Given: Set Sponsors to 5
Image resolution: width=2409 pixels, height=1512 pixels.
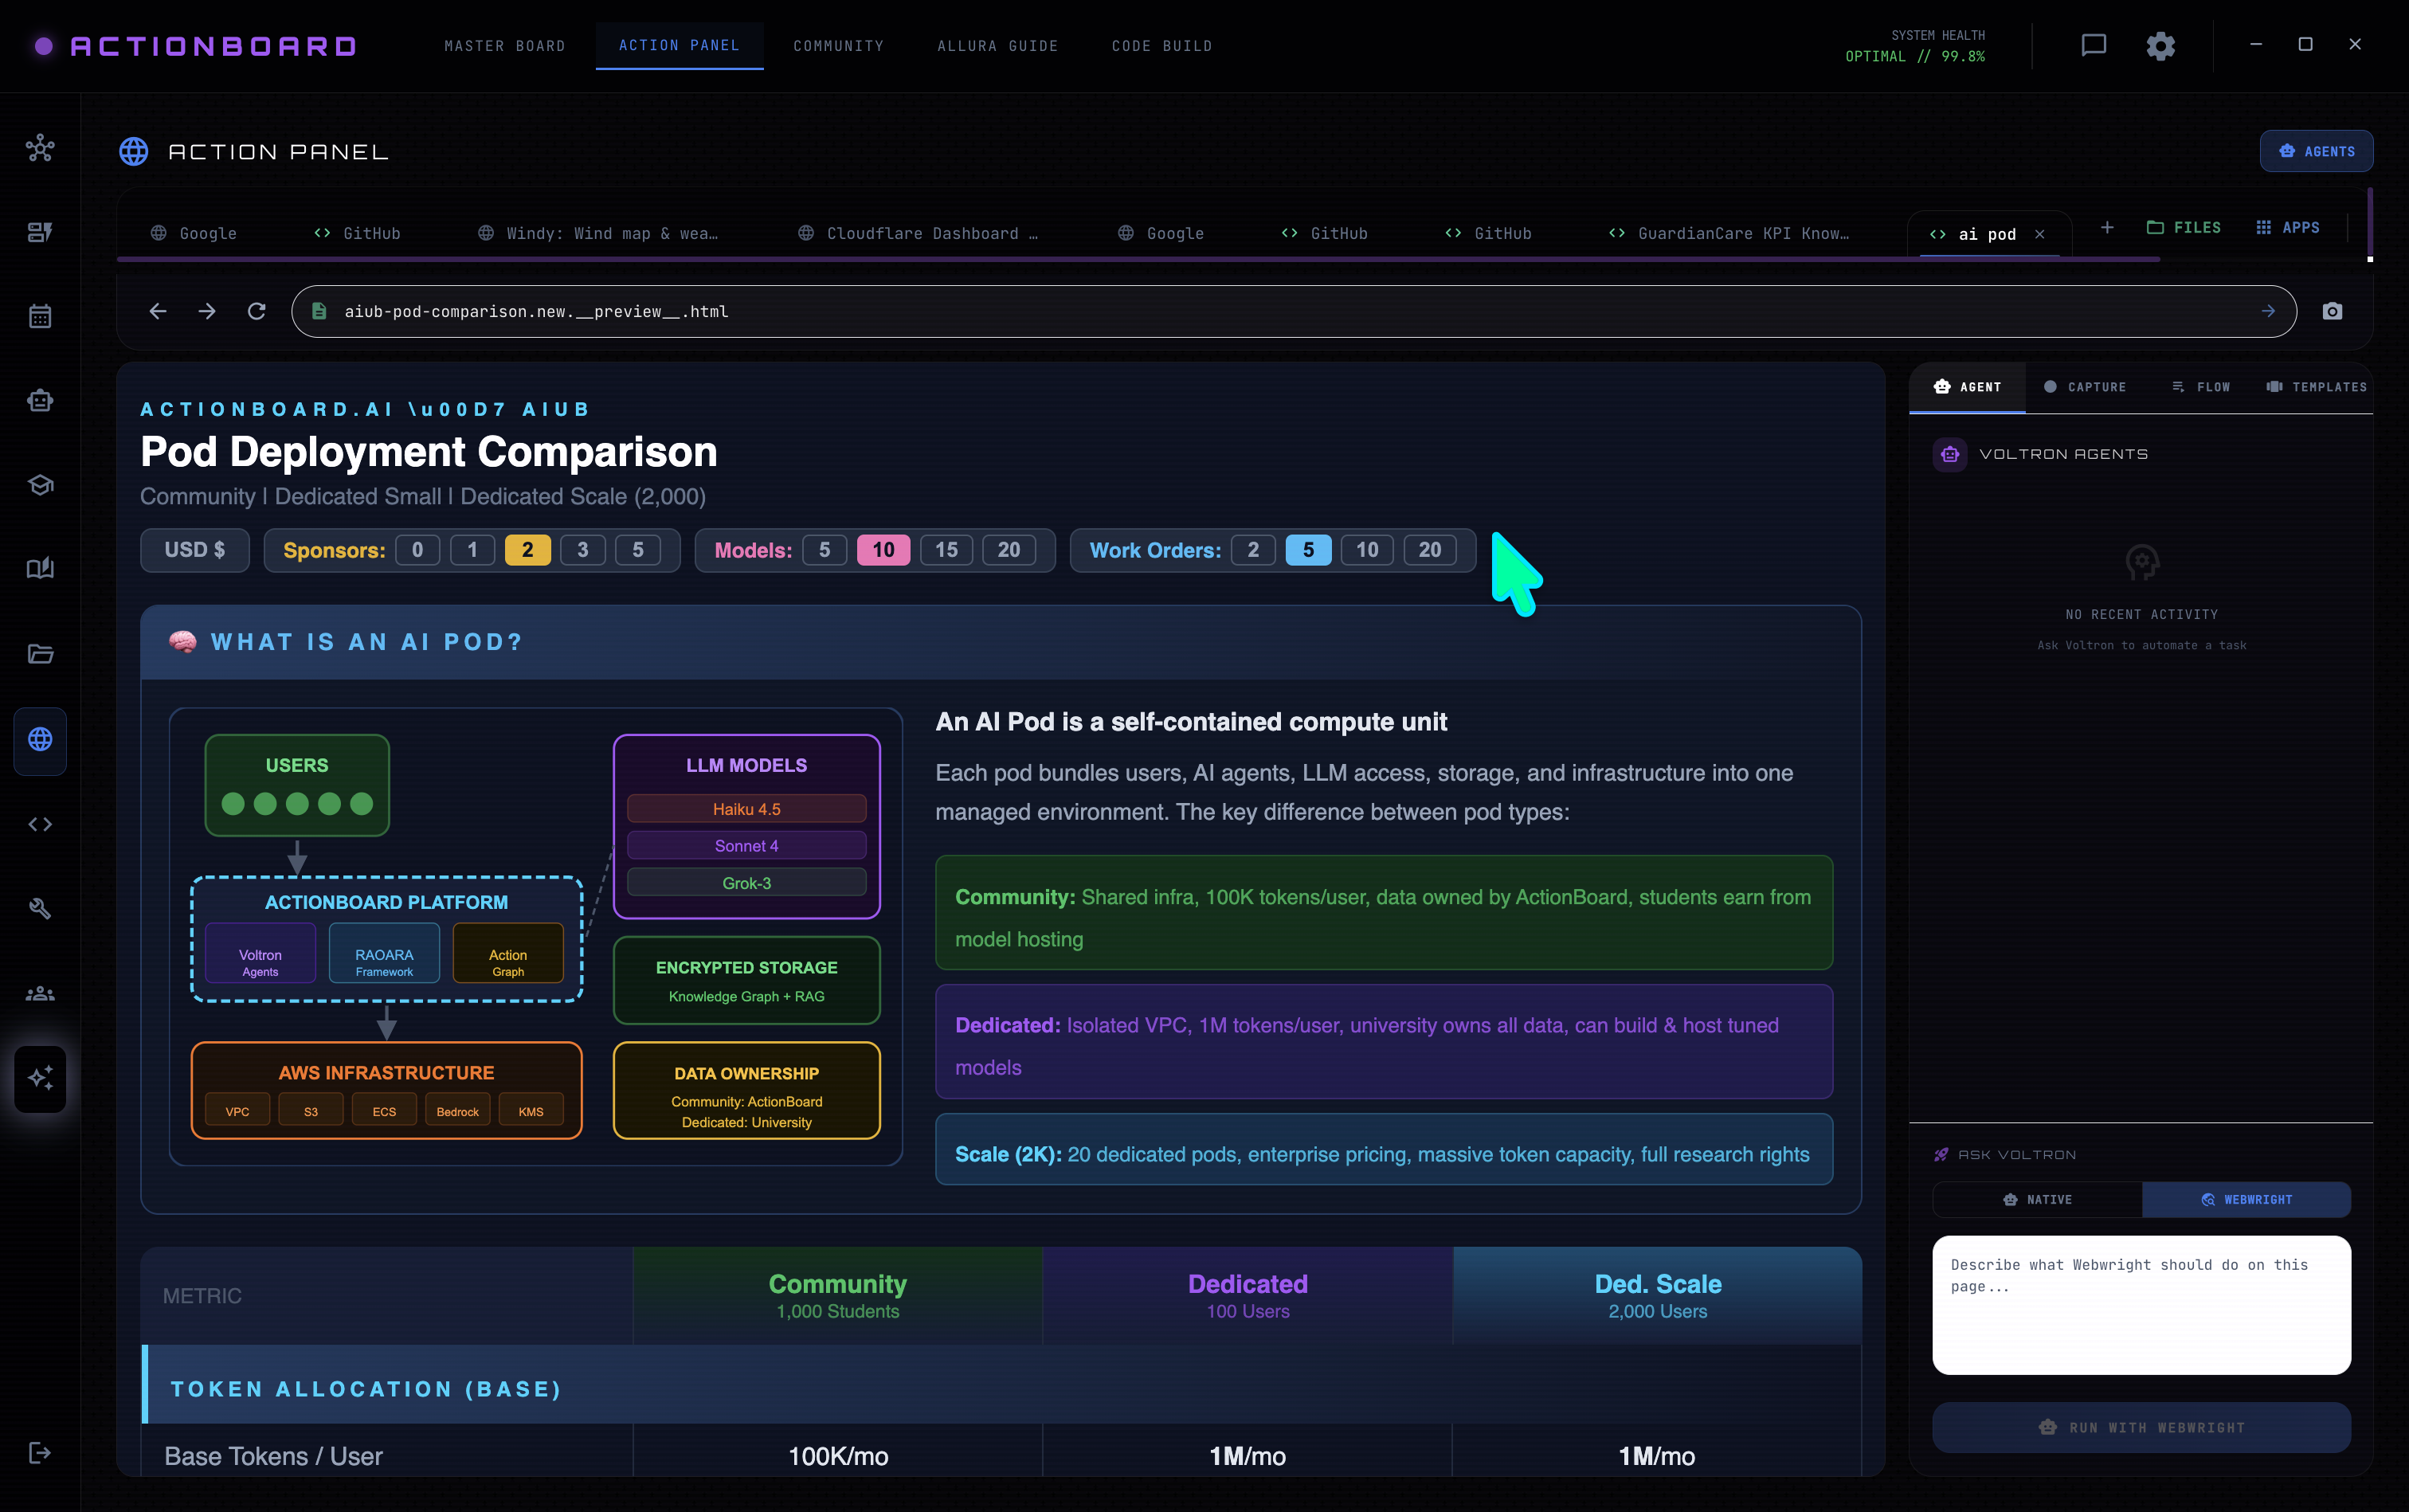Looking at the screenshot, I should tap(638, 550).
